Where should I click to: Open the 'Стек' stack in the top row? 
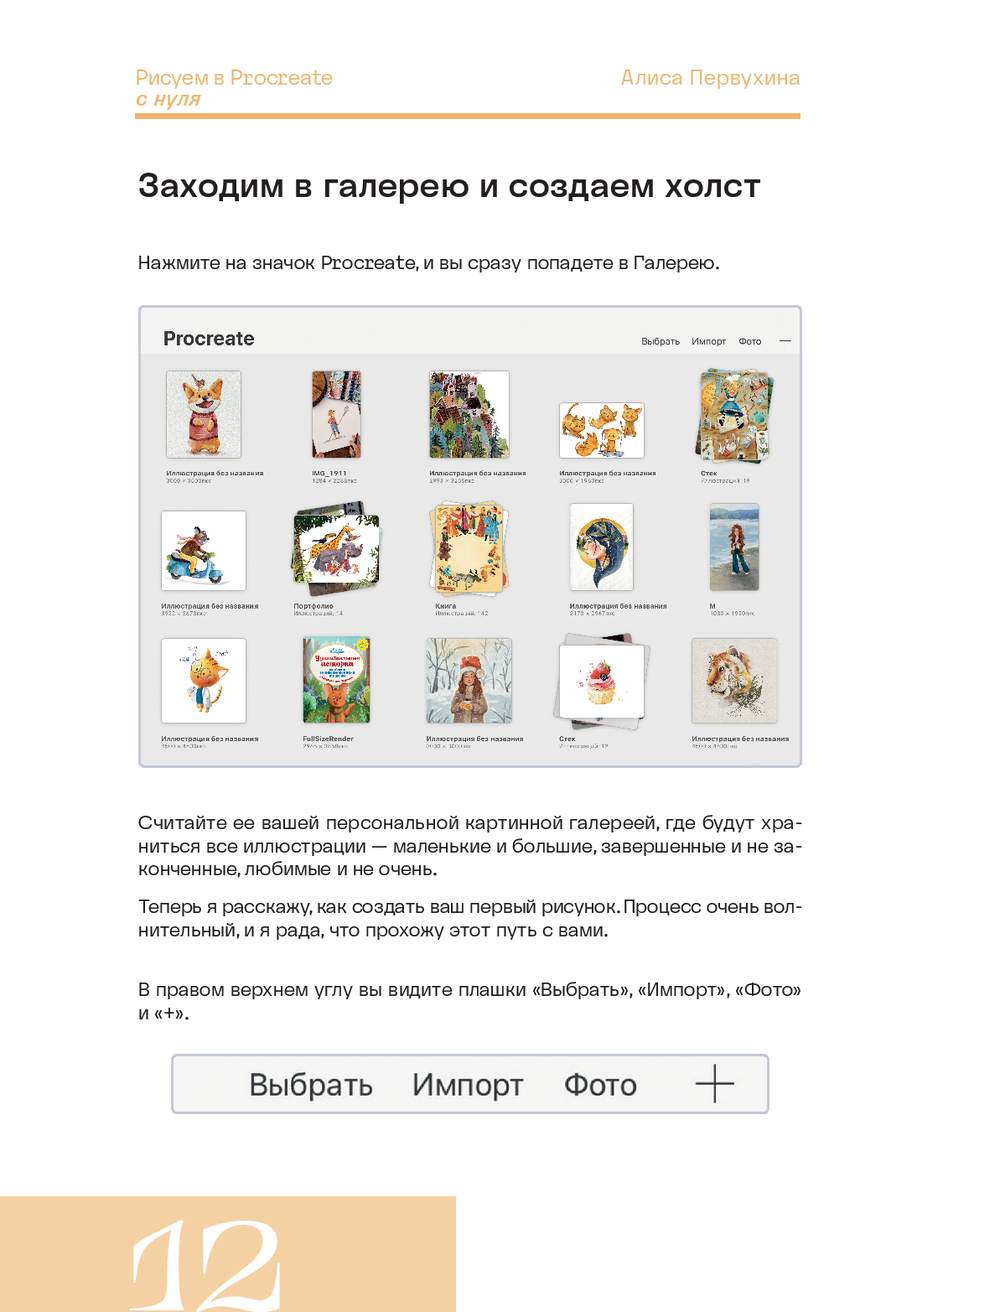[x=736, y=415]
